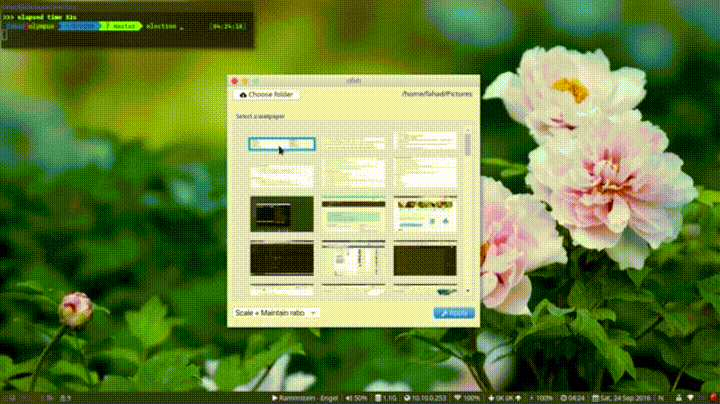Click the 1.1G memory indicator in the status bar

click(386, 398)
